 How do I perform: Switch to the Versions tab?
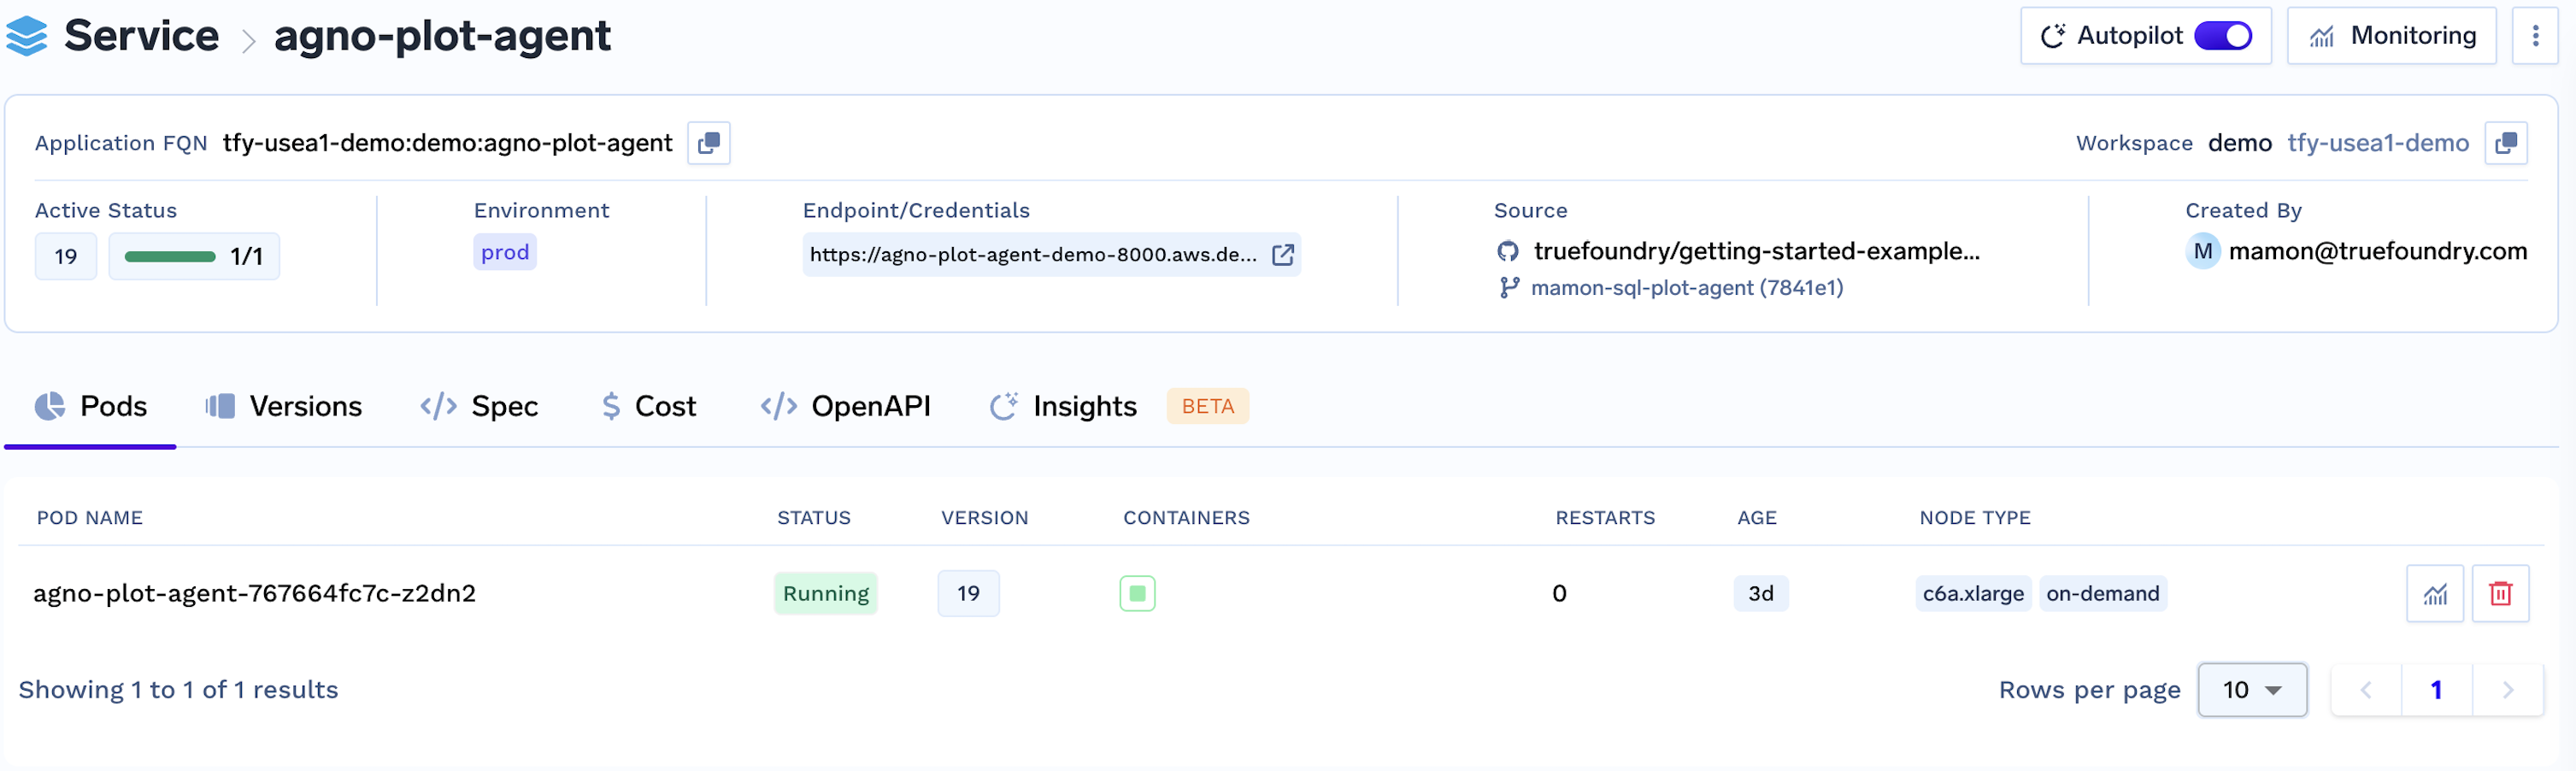click(284, 407)
